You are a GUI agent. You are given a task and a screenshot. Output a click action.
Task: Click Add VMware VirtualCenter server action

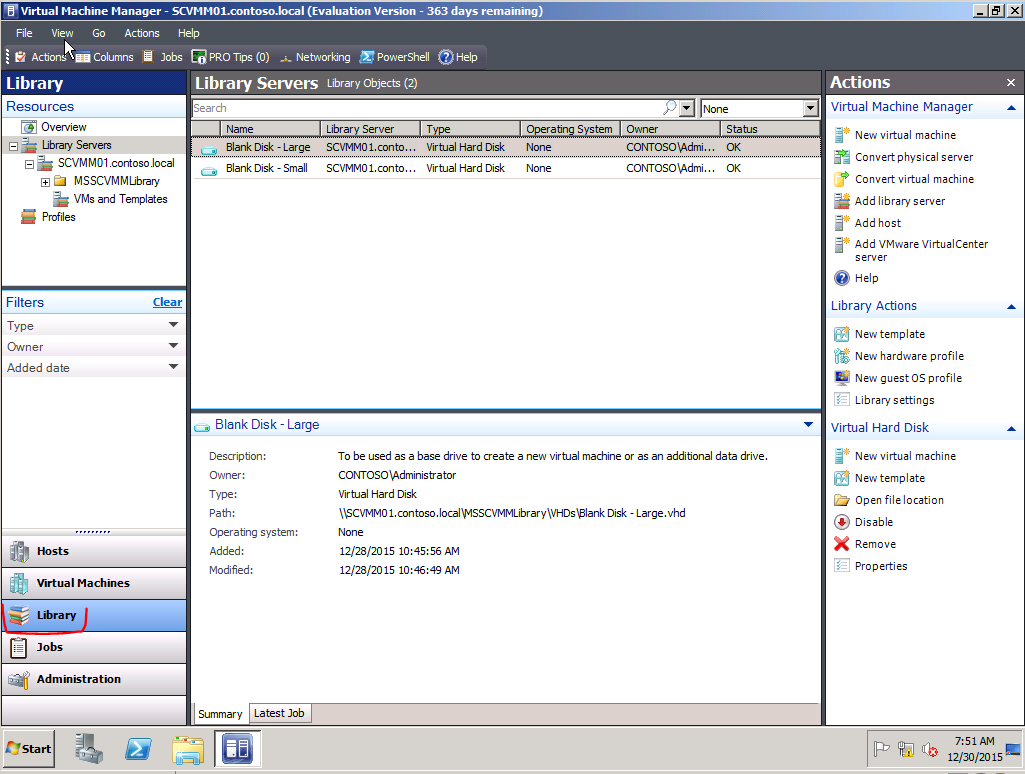click(x=911, y=250)
